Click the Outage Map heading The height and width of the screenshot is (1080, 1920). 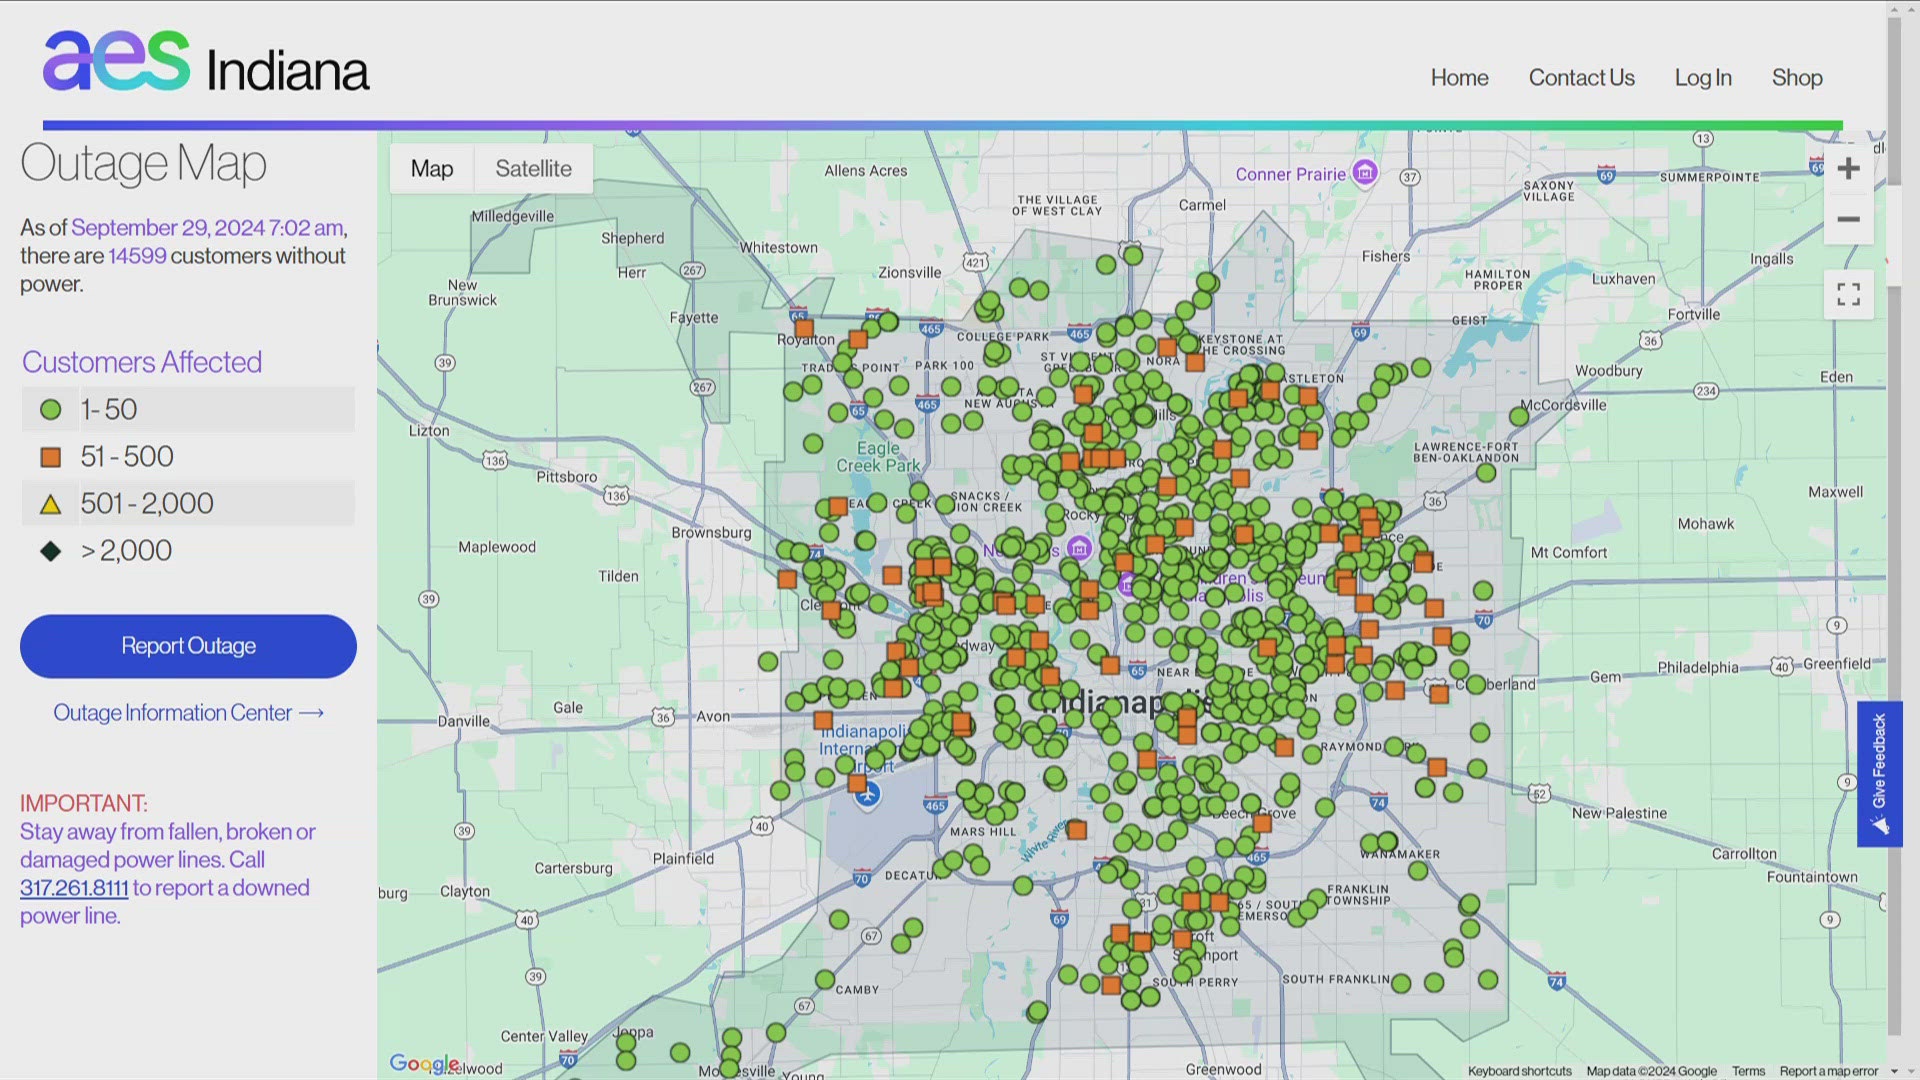pos(143,163)
